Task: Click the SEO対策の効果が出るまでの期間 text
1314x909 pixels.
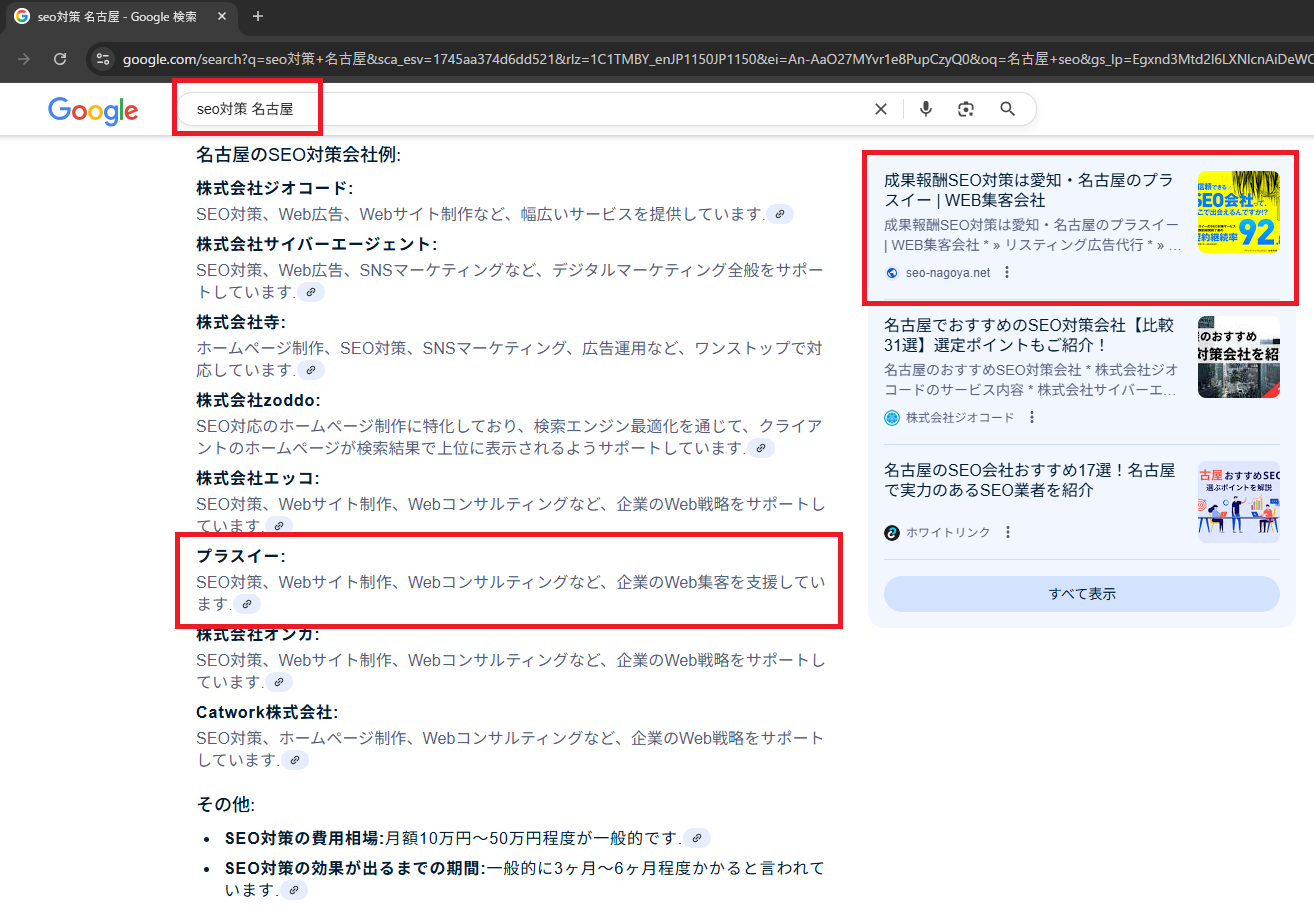Action: [355, 868]
